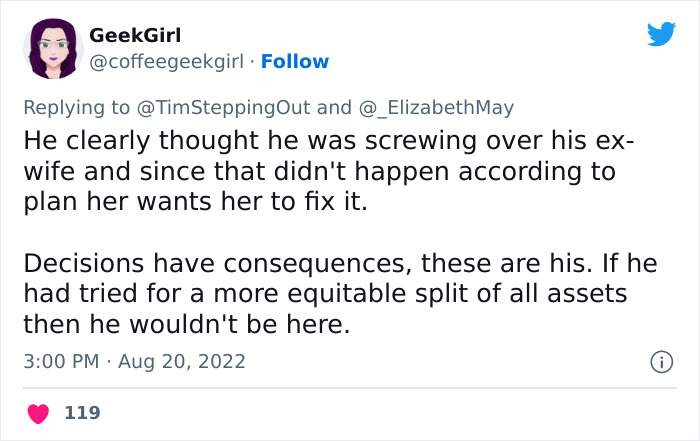Click the 119 likes count
The height and width of the screenshot is (441, 700).
pyautogui.click(x=82, y=412)
